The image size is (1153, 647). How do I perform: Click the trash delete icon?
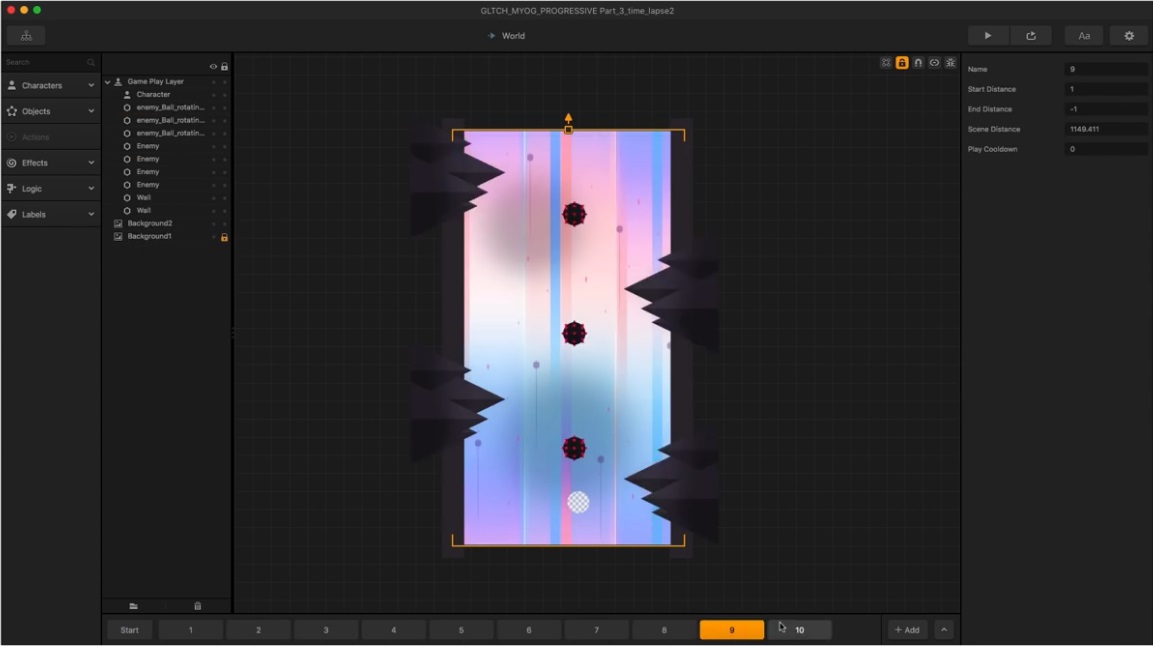coord(197,606)
